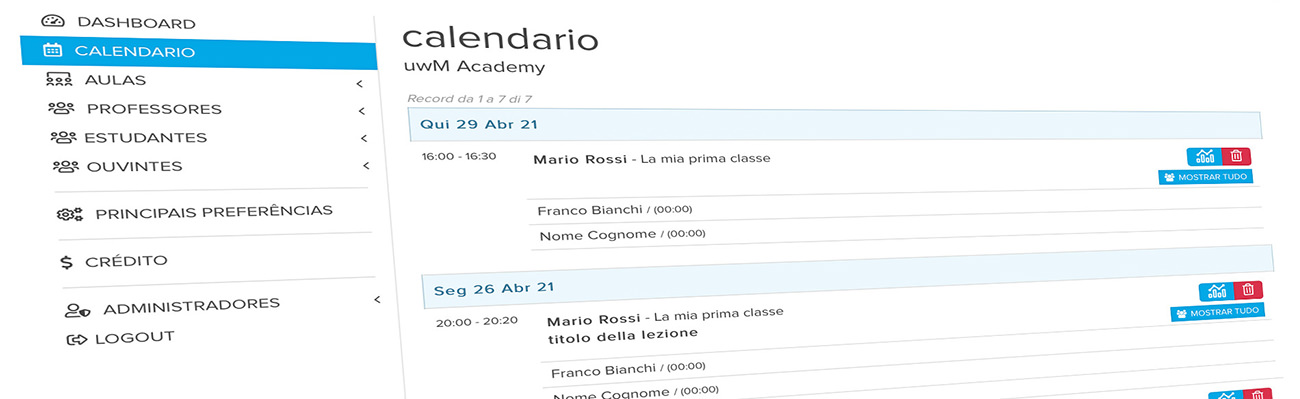Click the Calendario calendar icon
This screenshot has width=1300, height=399.
(x=53, y=50)
